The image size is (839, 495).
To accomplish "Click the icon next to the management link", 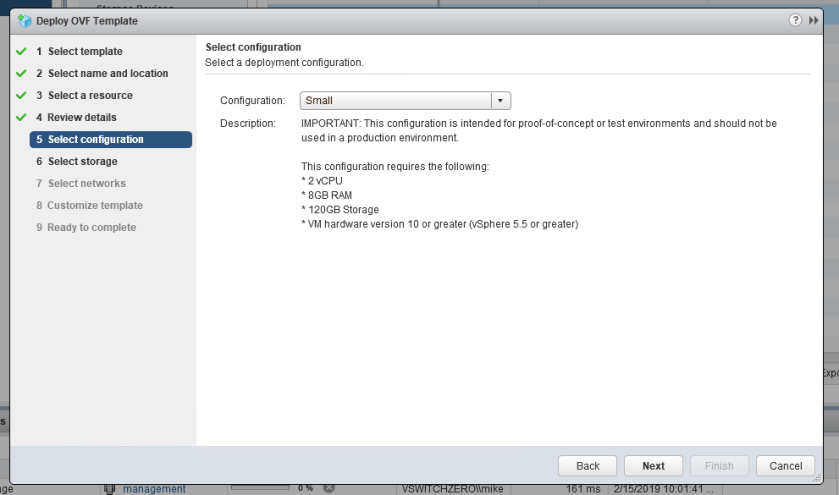I will [109, 489].
